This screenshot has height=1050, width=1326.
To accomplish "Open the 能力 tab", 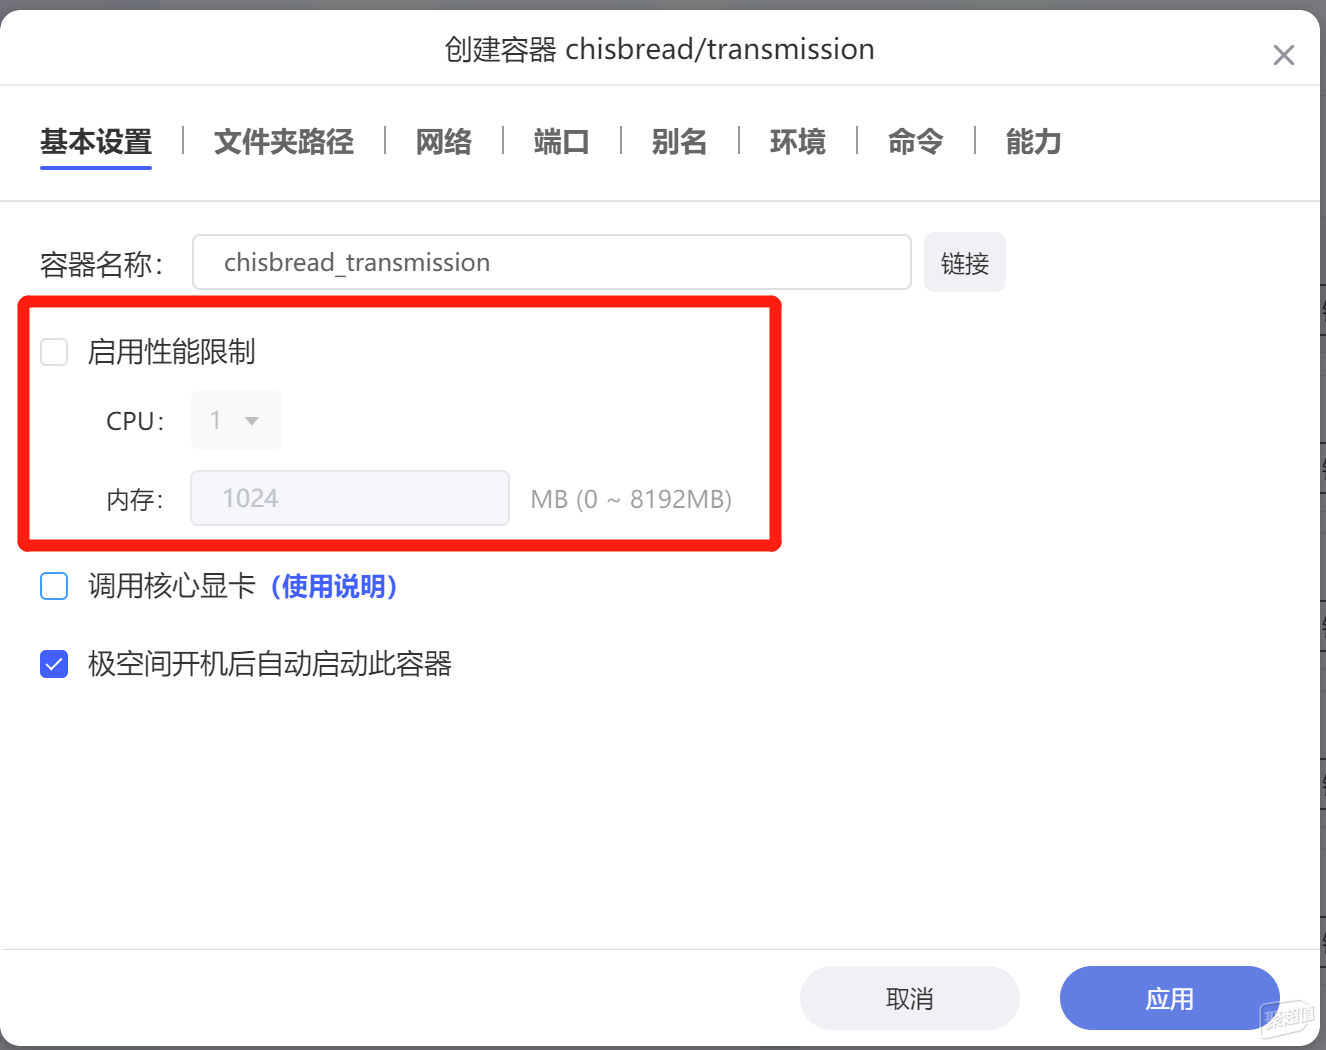I will pos(1034,142).
